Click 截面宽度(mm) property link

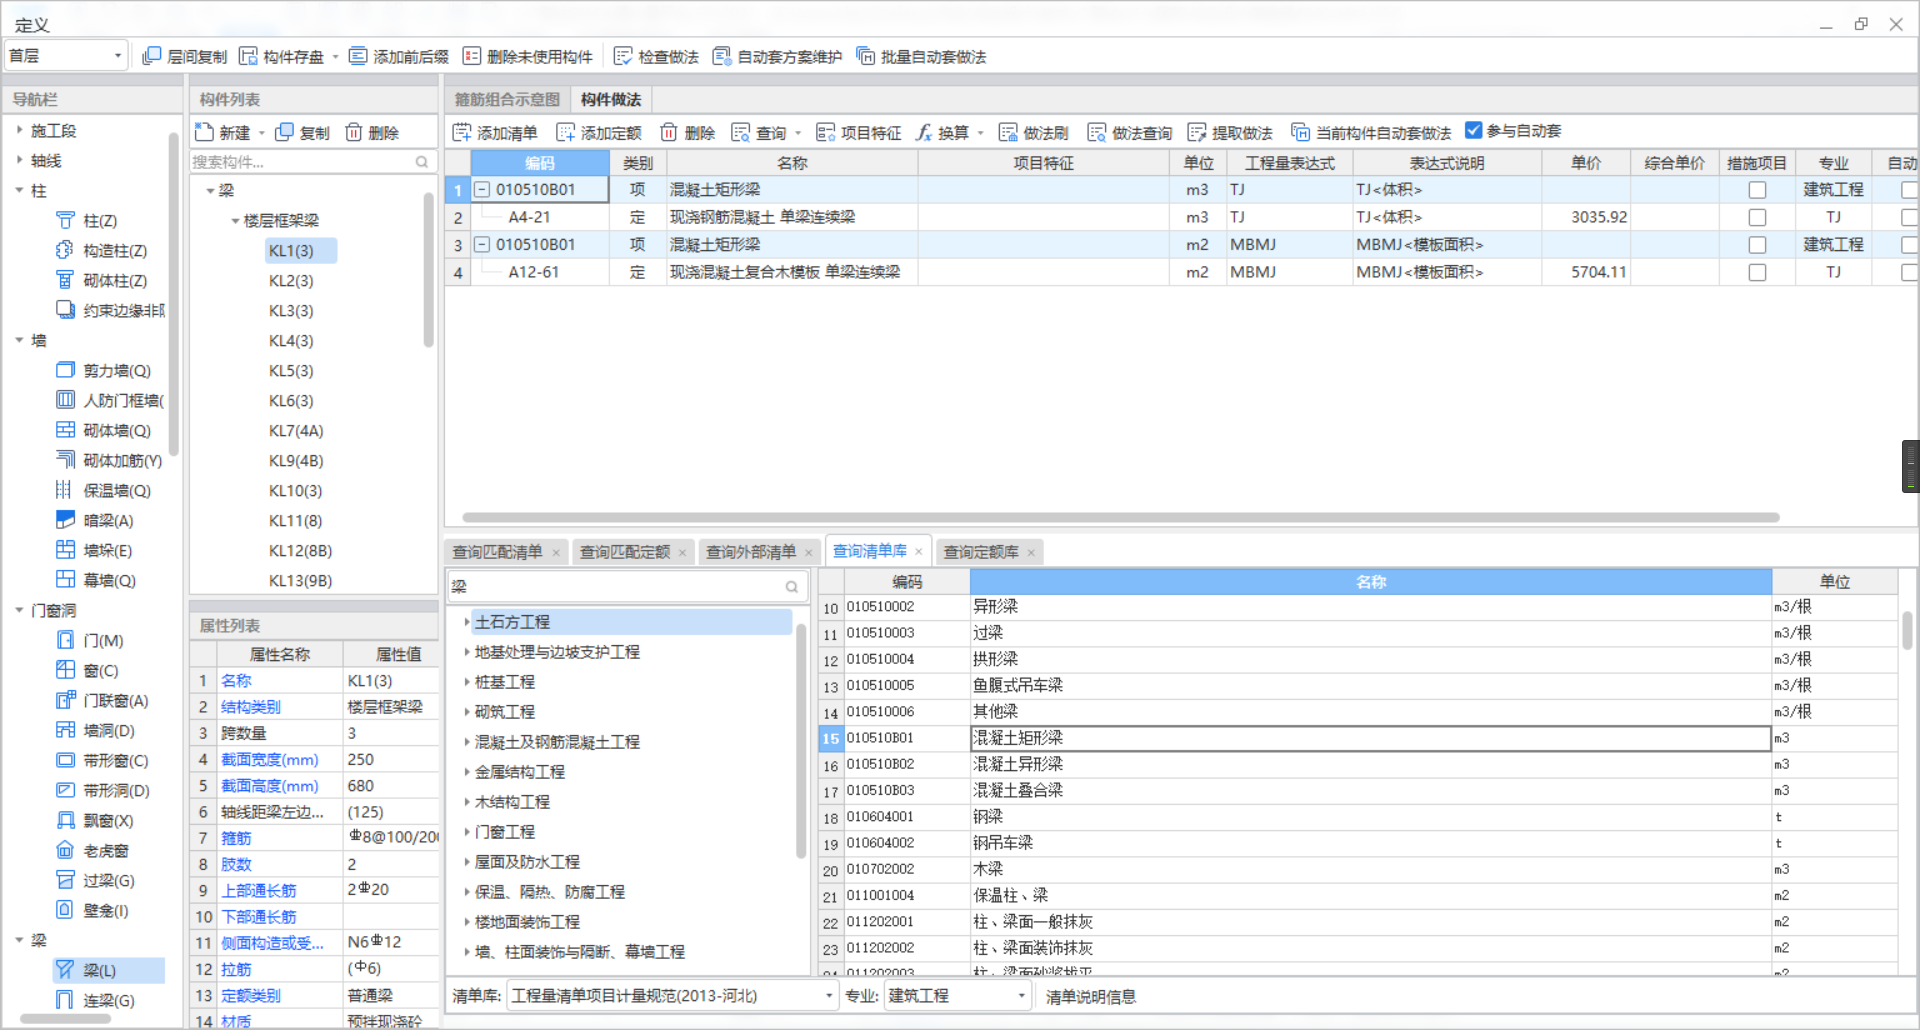tap(270, 760)
